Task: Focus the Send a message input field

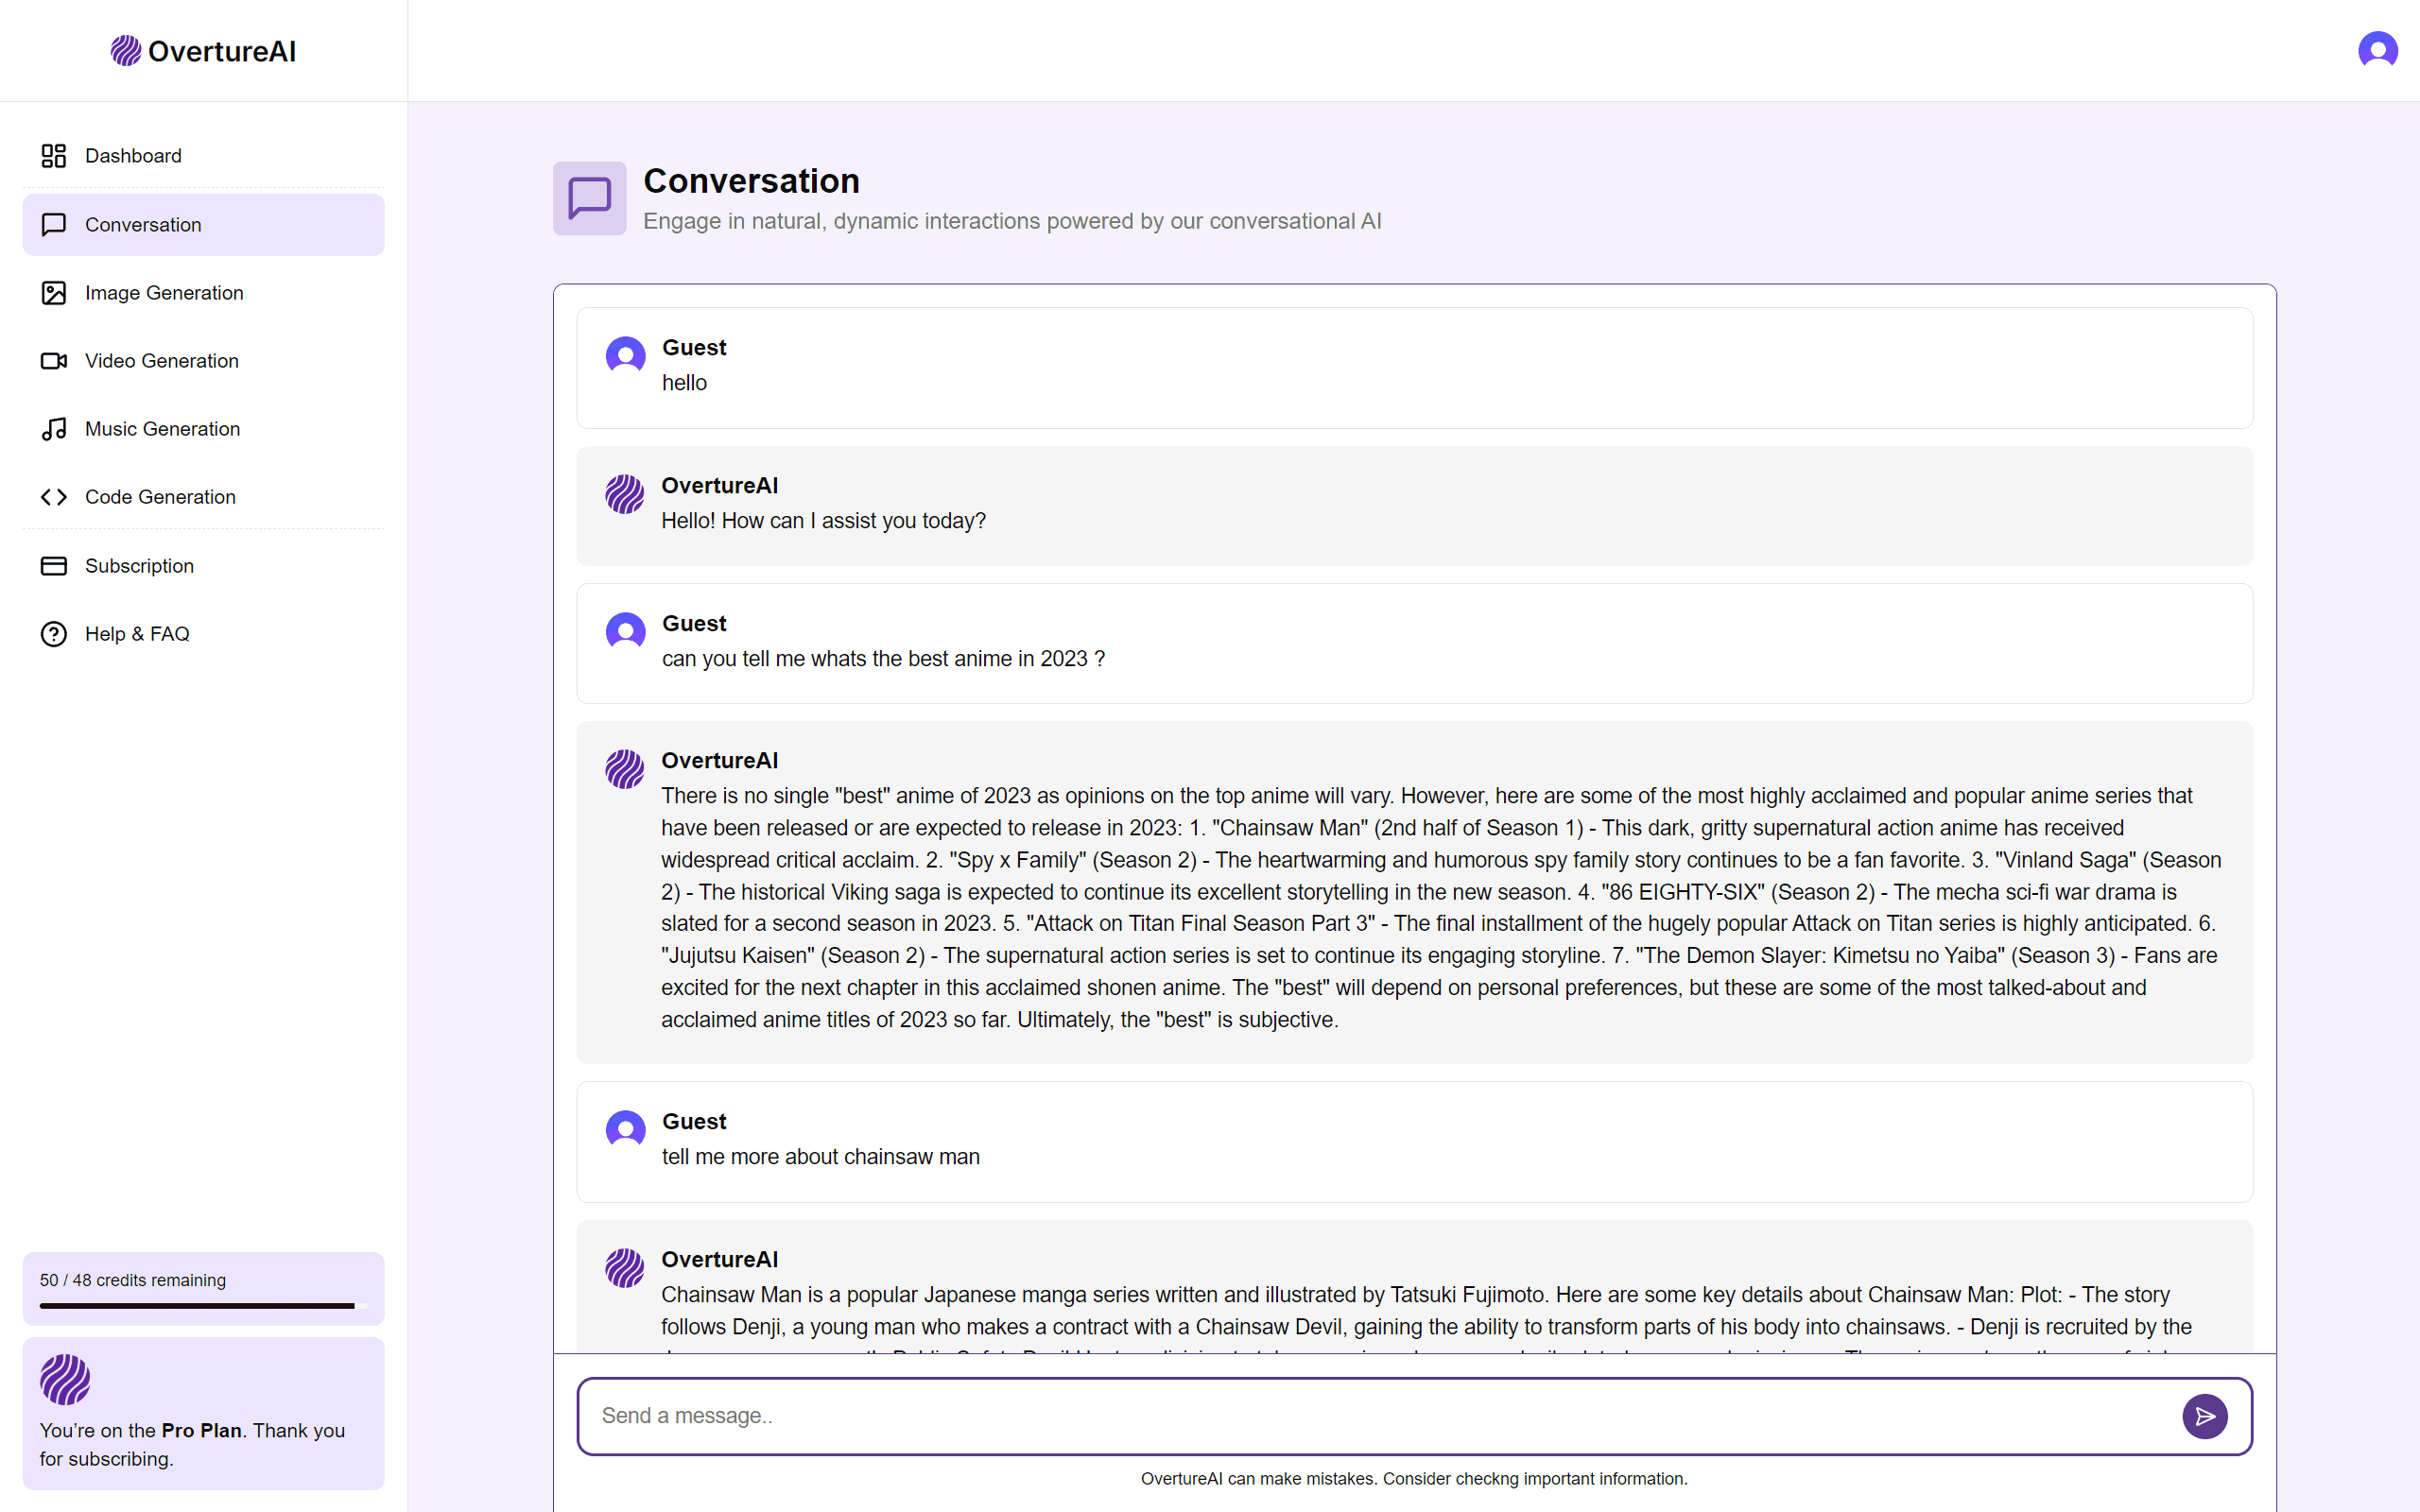Action: 1380,1416
